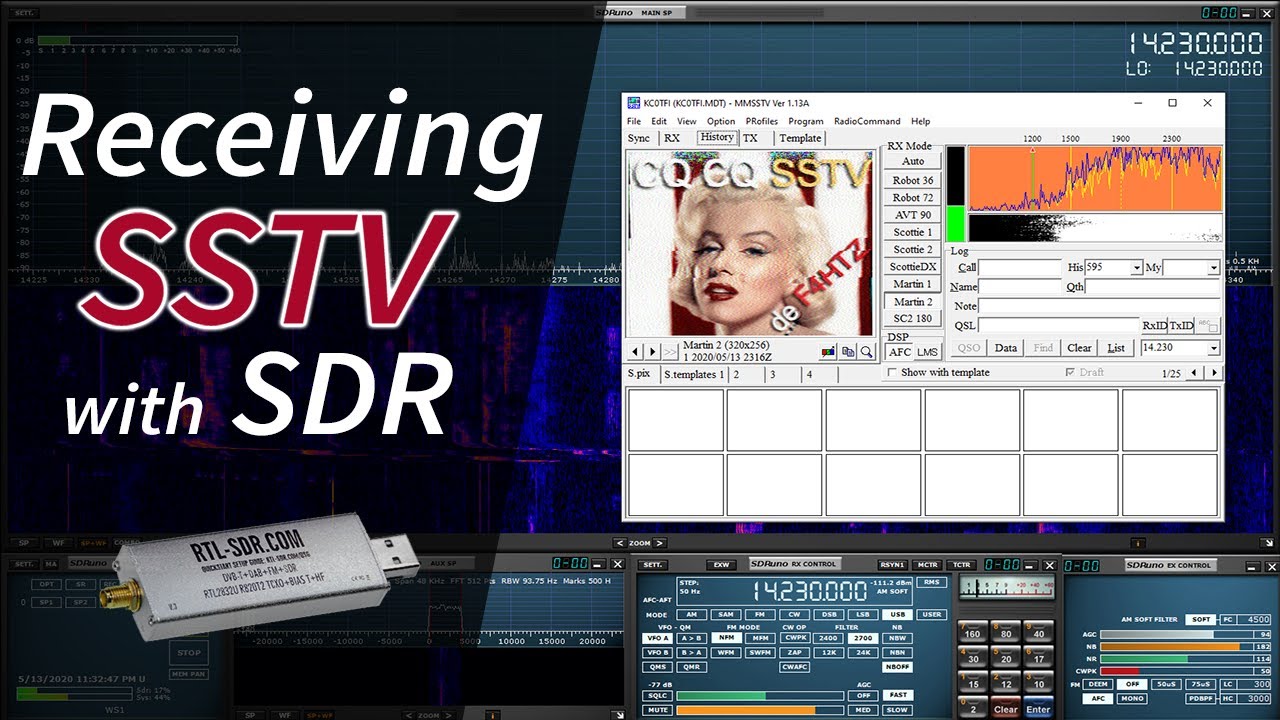Click zoom-out arrow left of ZOOM in Main SP

coord(620,543)
